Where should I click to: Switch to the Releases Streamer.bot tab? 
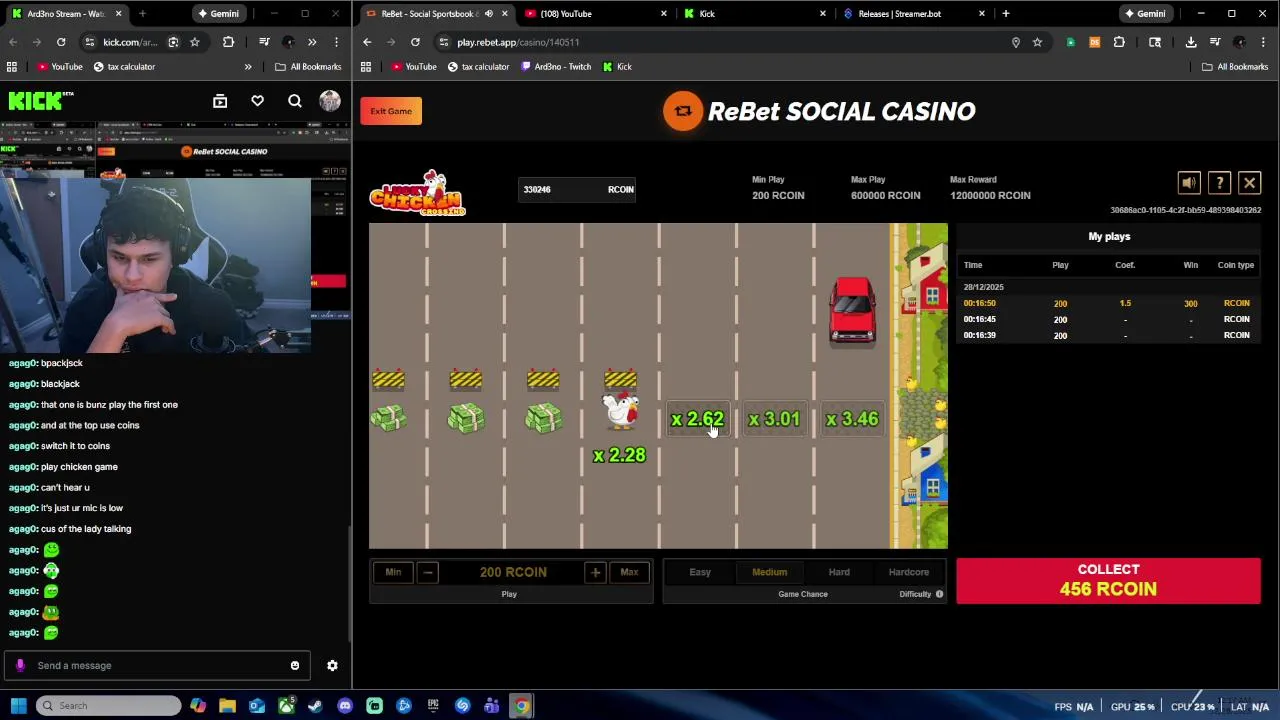(914, 14)
